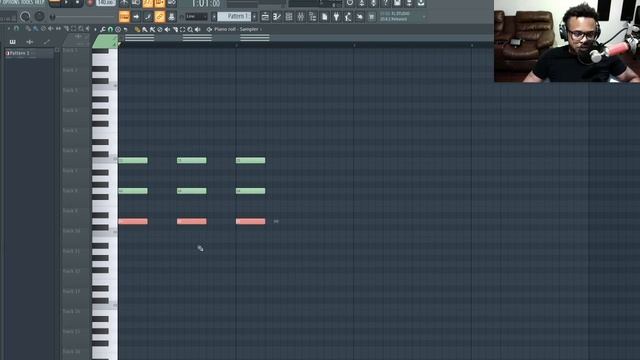Open the Playlist window from main toolbar
Image resolution: width=640 pixels, height=360 pixels.
[x=265, y=16]
